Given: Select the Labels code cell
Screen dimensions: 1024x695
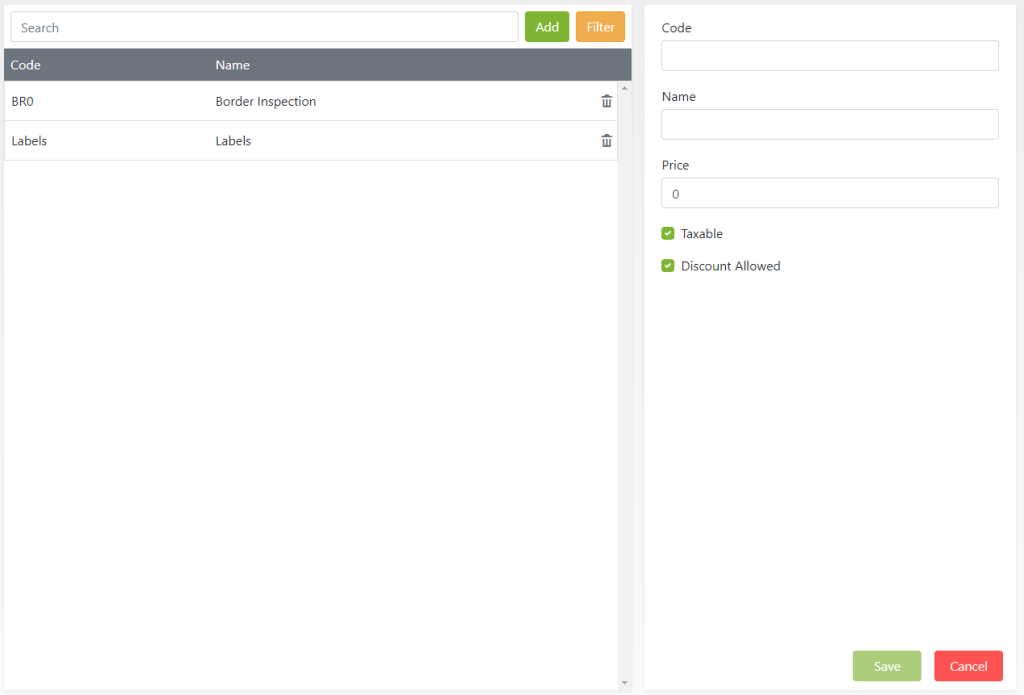Looking at the screenshot, I should [29, 141].
